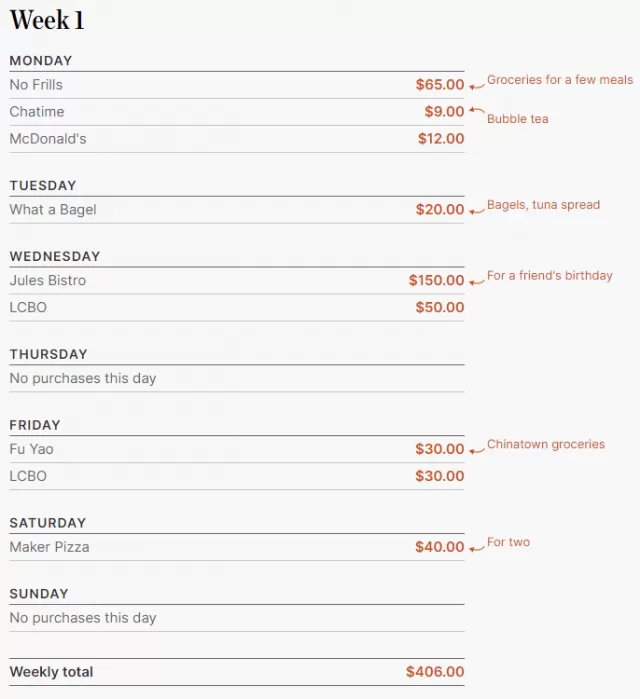The image size is (640, 699).
Task: Click Friday's LCBO row label
Action: pyautogui.click(x=28, y=476)
